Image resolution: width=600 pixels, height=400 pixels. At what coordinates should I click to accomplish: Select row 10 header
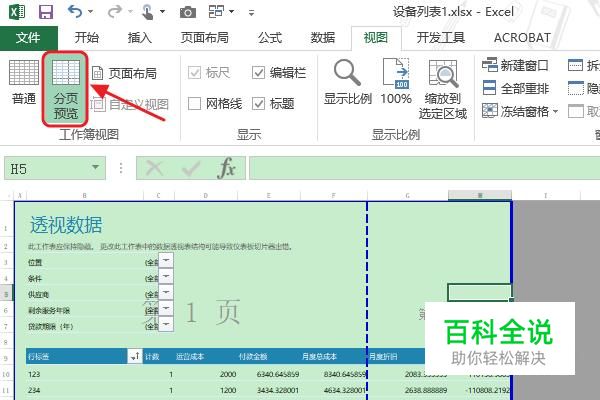(7, 374)
